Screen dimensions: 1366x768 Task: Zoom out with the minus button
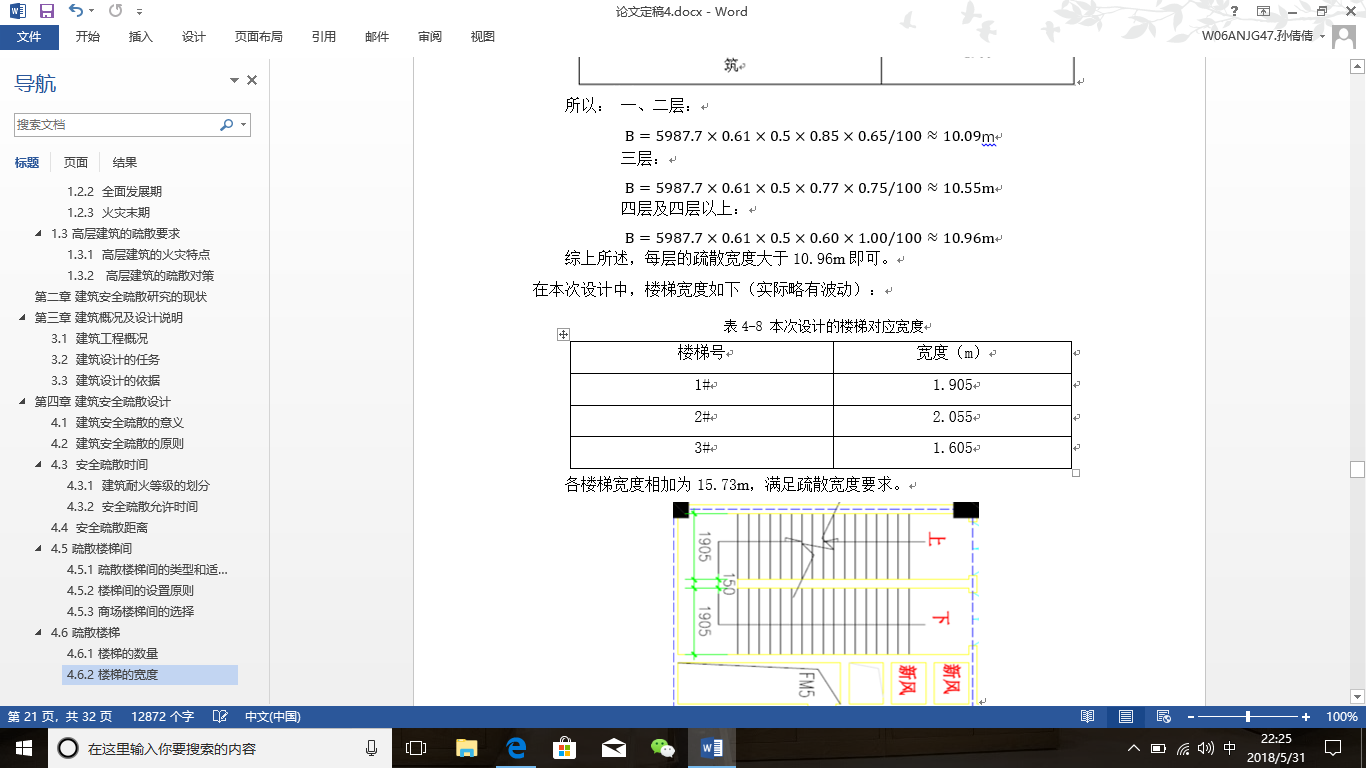tap(1191, 717)
